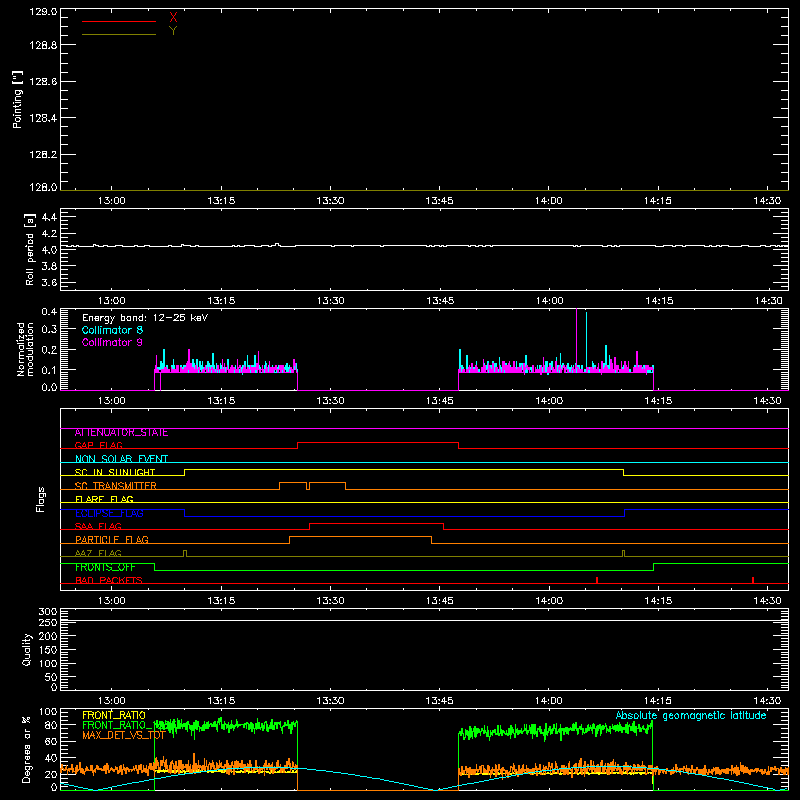Image resolution: width=800 pixels, height=800 pixels.
Task: Click the NON_SOLAR_EVENT flag label
Action: pyautogui.click(x=121, y=459)
